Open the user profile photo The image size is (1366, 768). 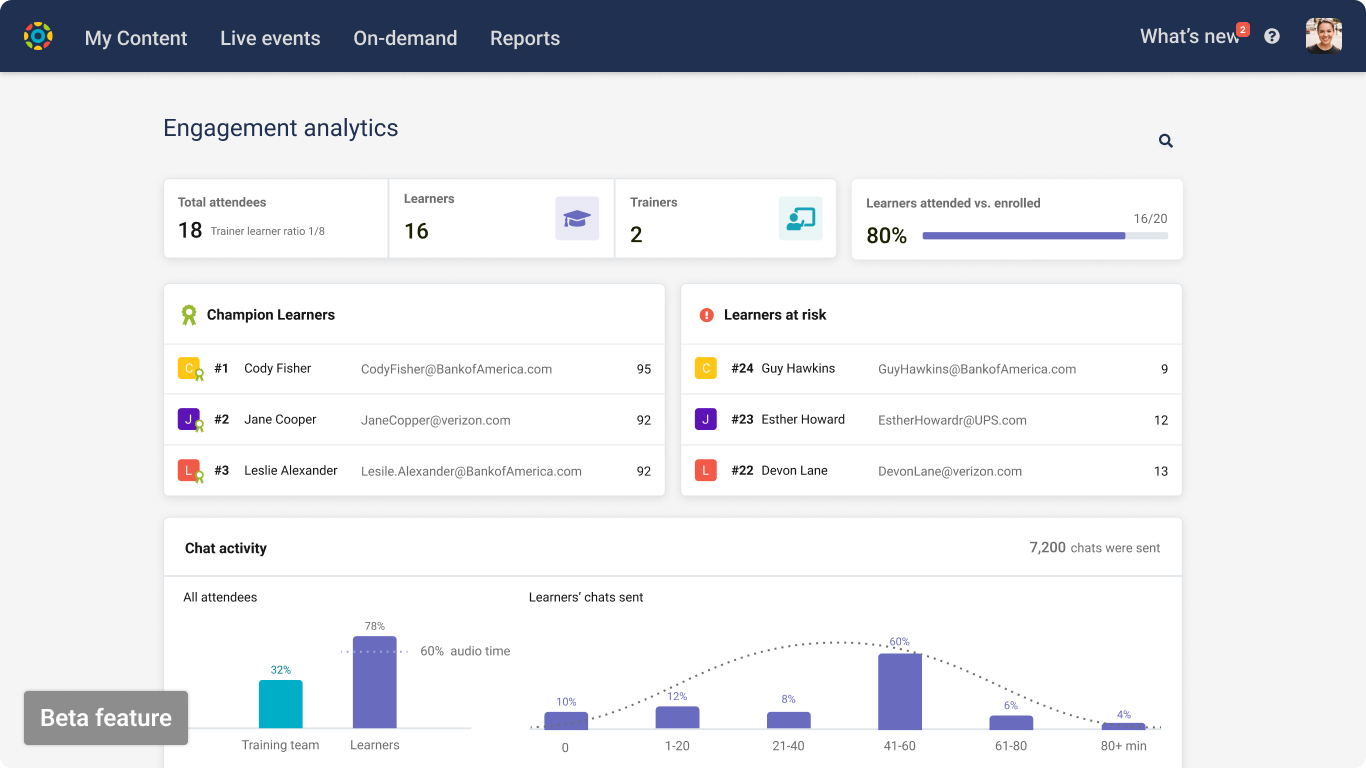[x=1324, y=36]
